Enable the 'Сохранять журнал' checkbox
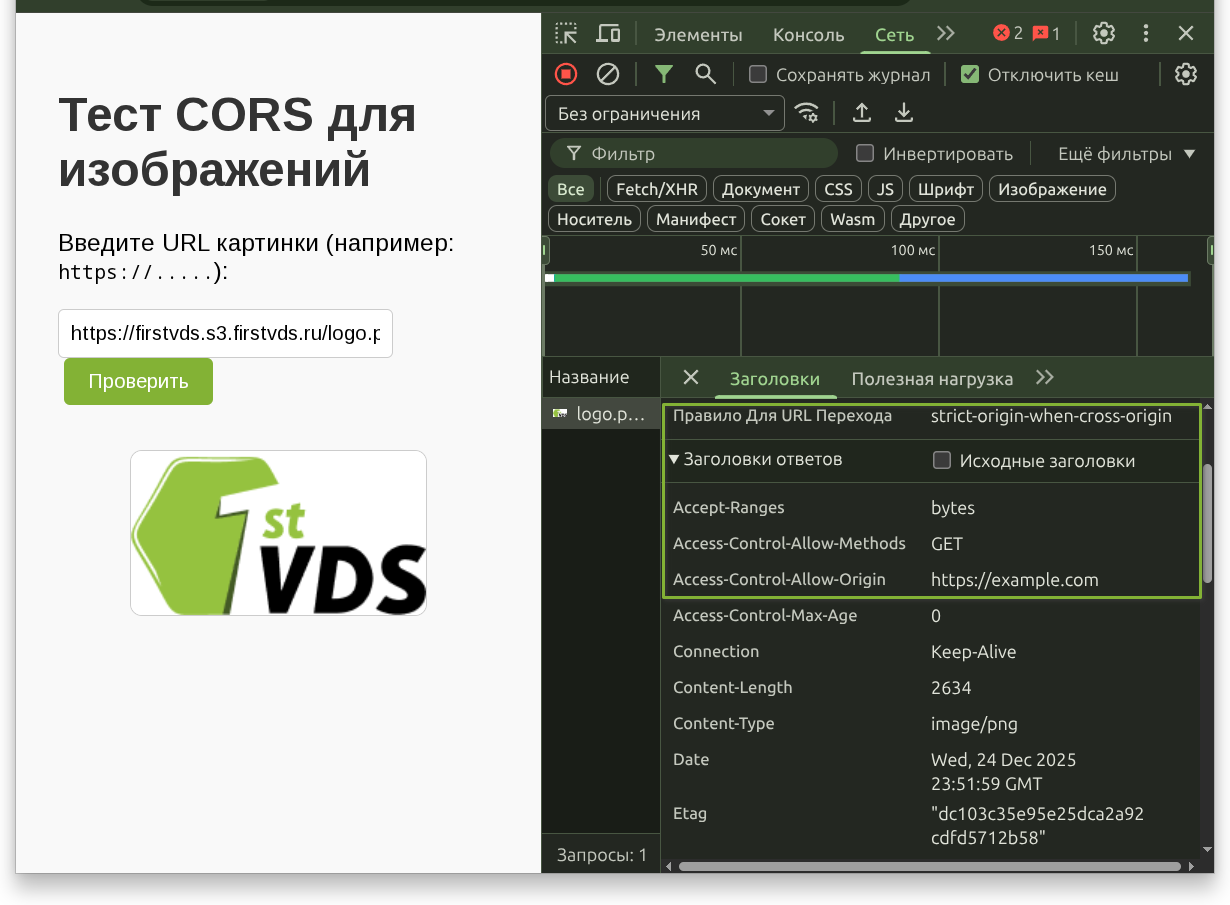The width and height of the screenshot is (1230, 905). 758,75
